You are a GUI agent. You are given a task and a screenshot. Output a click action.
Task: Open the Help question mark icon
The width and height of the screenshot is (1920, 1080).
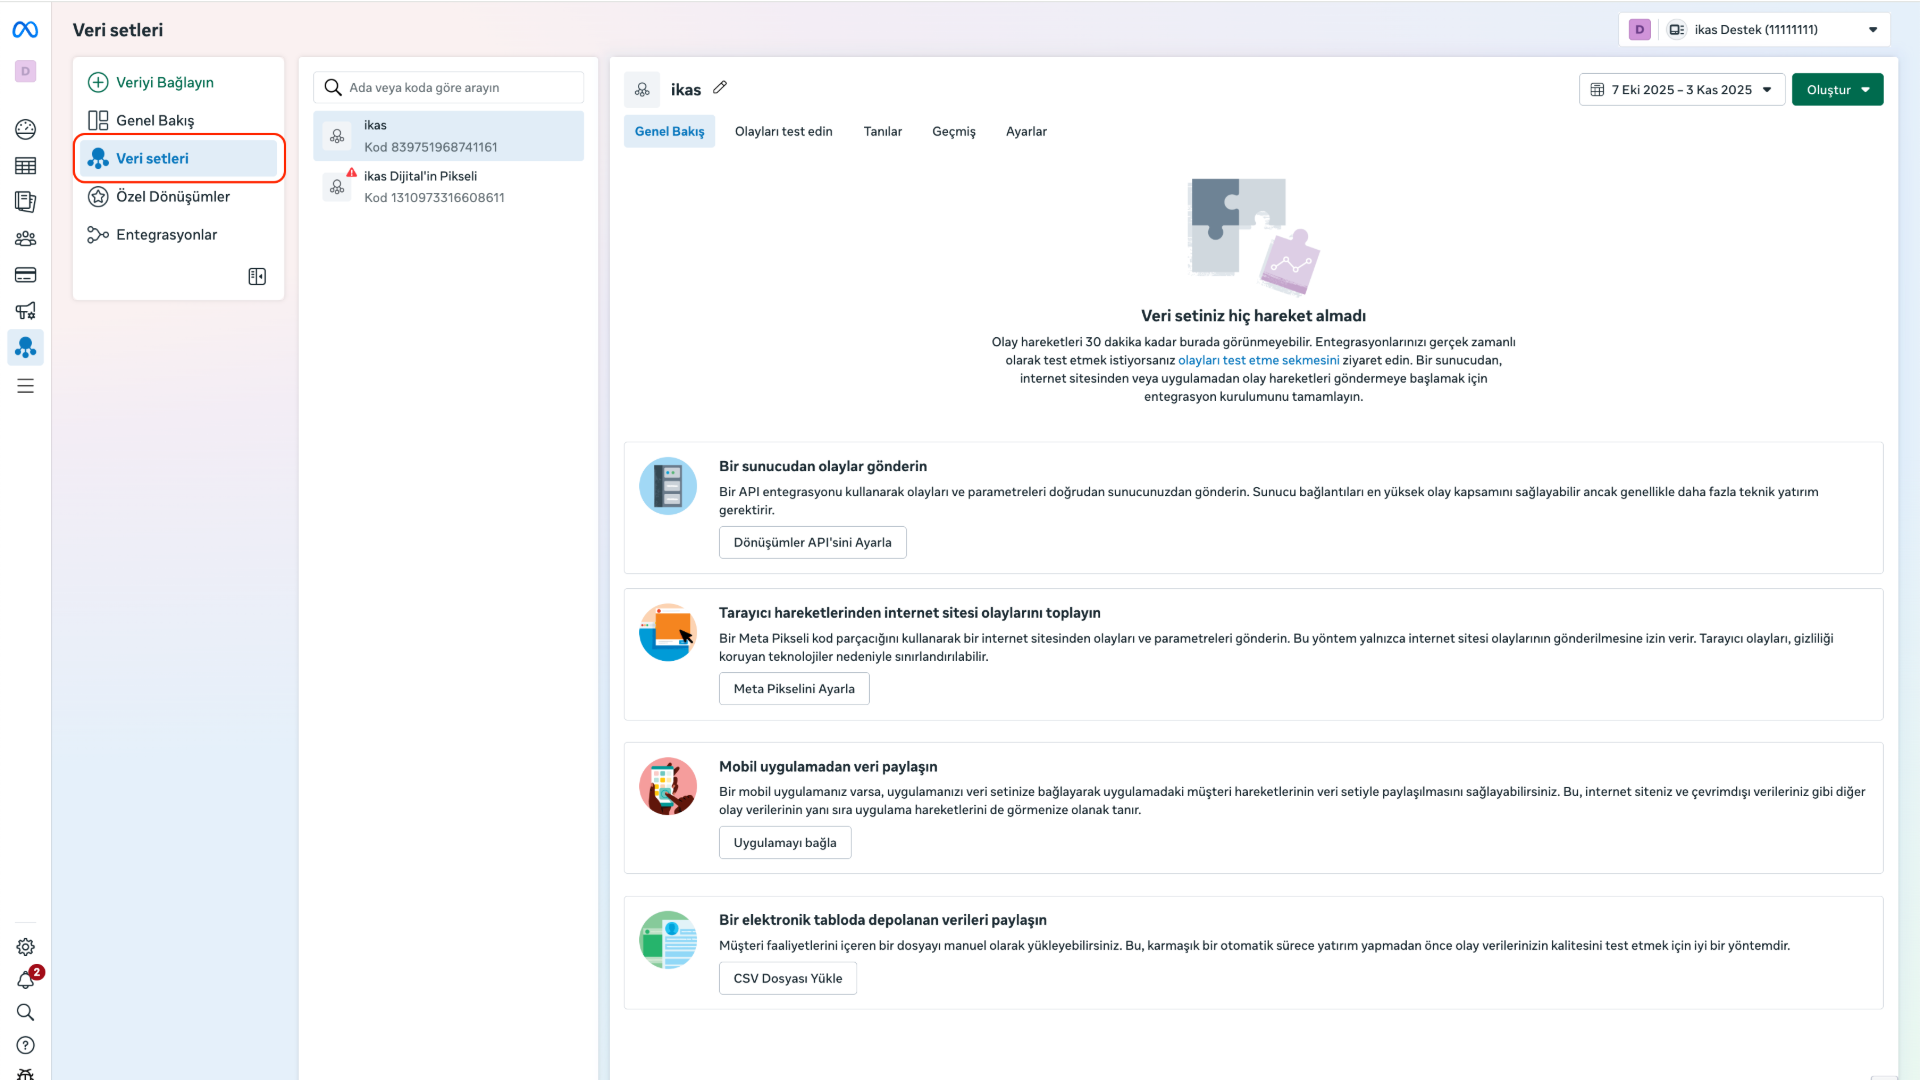[x=26, y=1045]
